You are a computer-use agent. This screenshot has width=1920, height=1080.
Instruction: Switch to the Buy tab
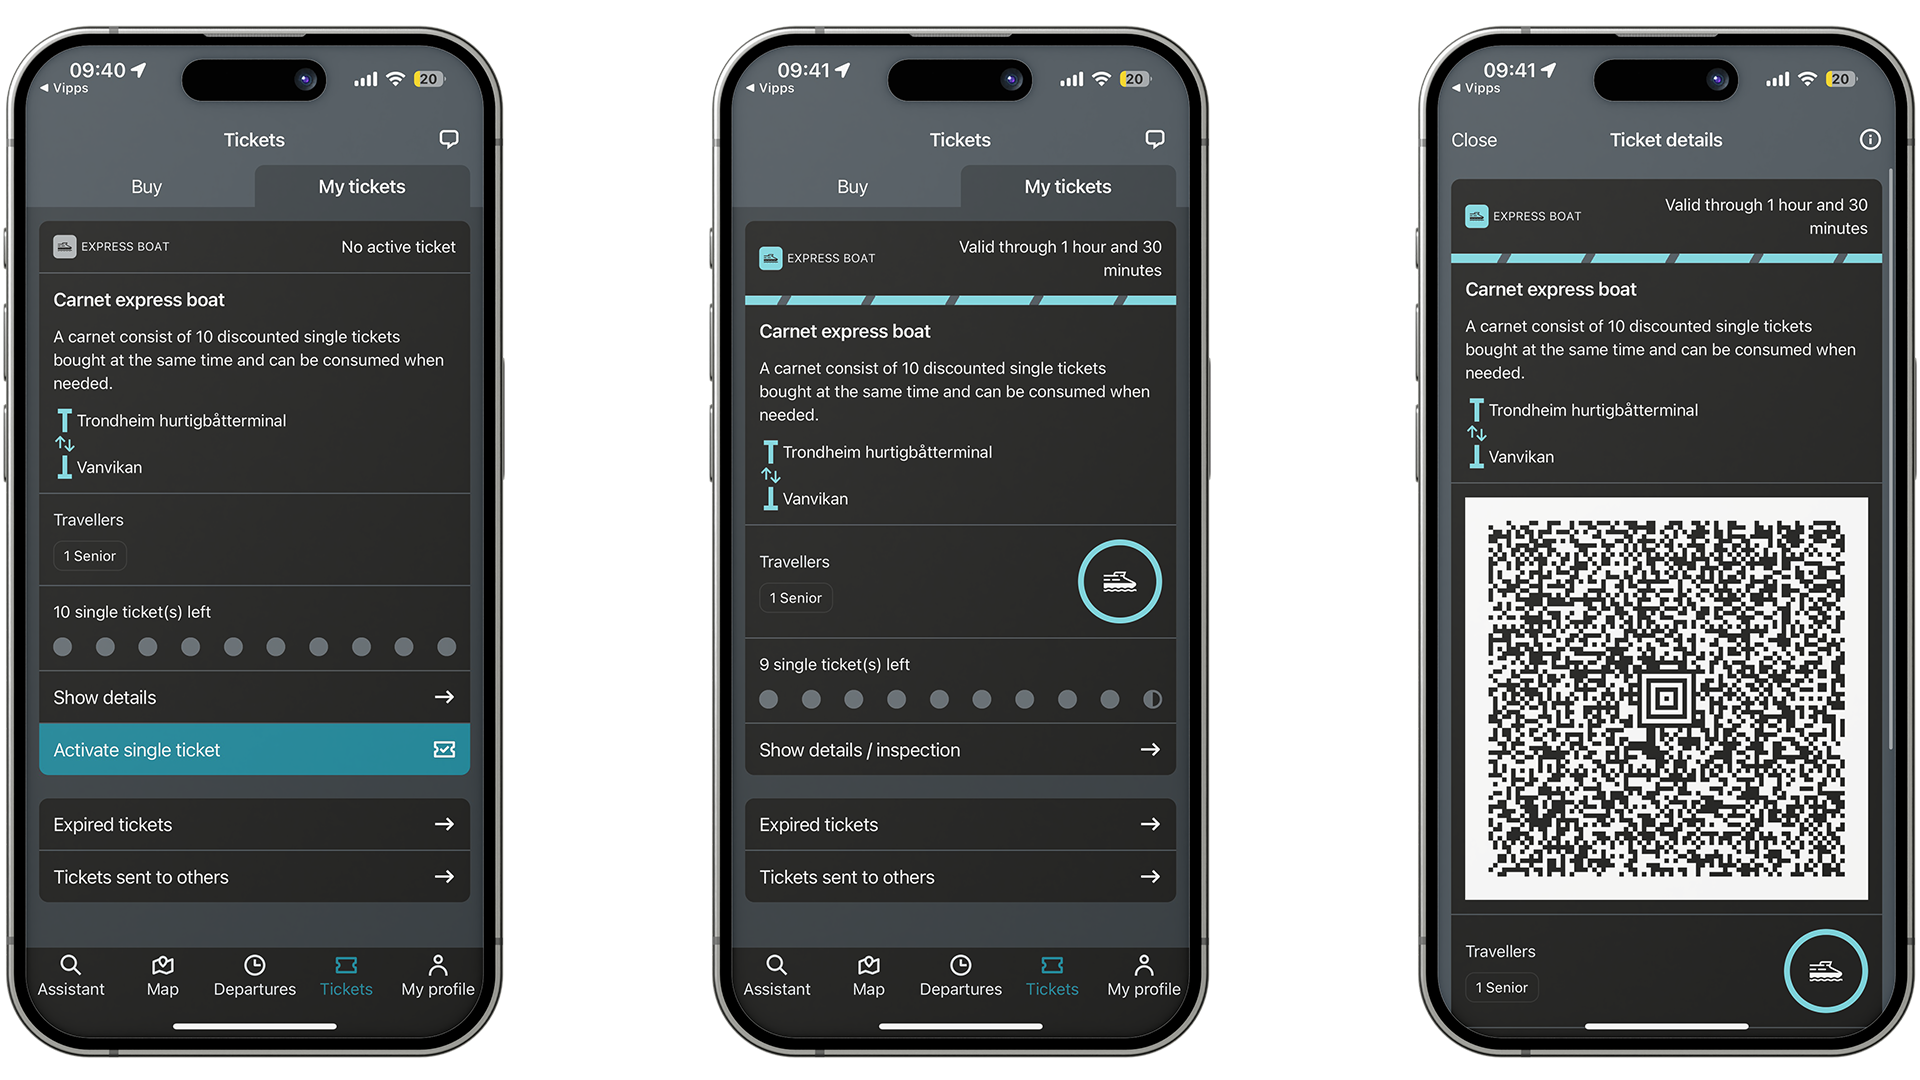point(144,185)
